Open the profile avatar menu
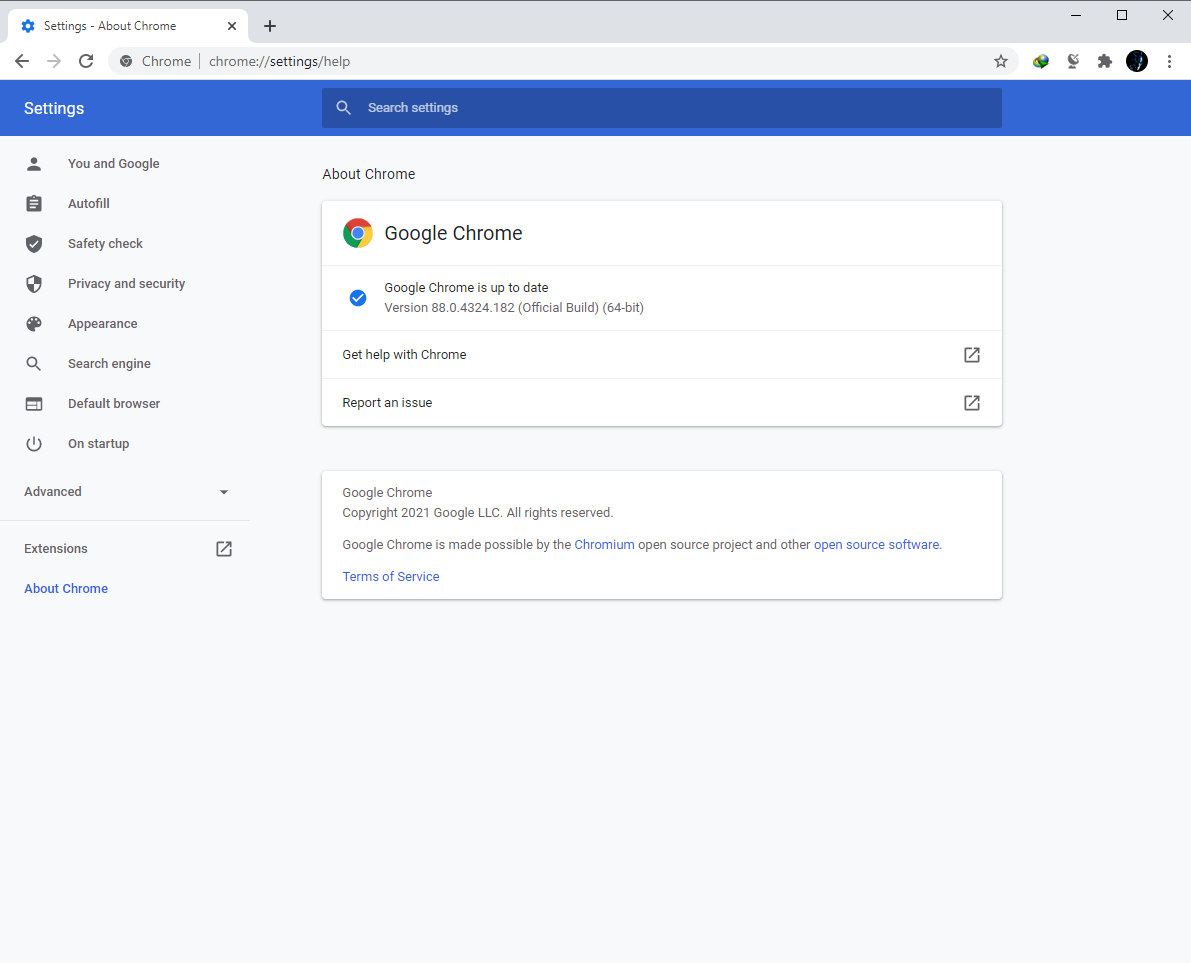Screen dimensions: 1191x963 (x=1136, y=62)
